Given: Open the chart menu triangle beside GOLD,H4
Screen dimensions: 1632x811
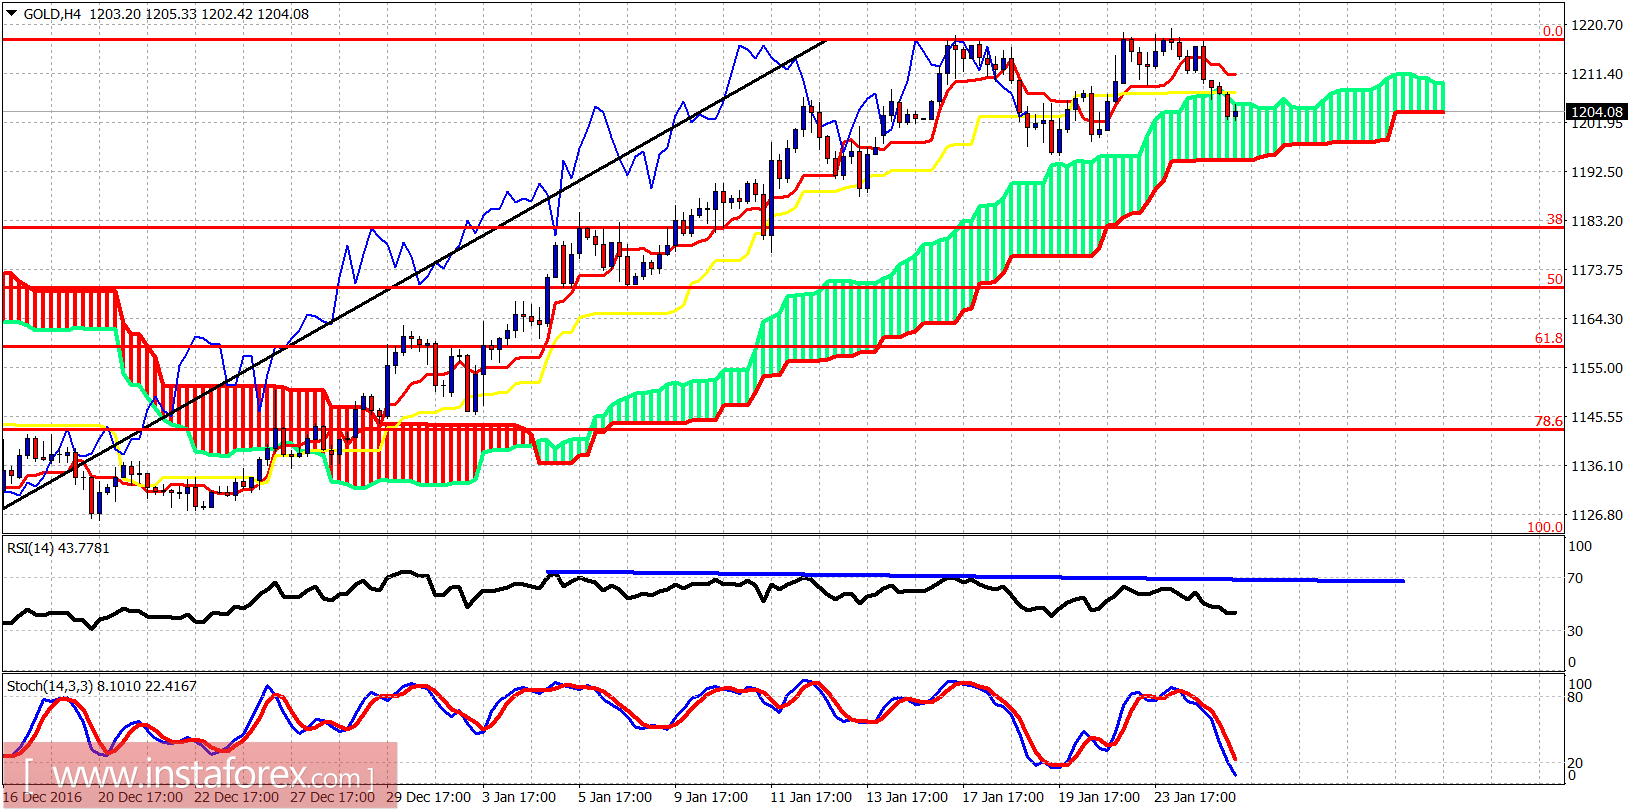Looking at the screenshot, I should (11, 14).
